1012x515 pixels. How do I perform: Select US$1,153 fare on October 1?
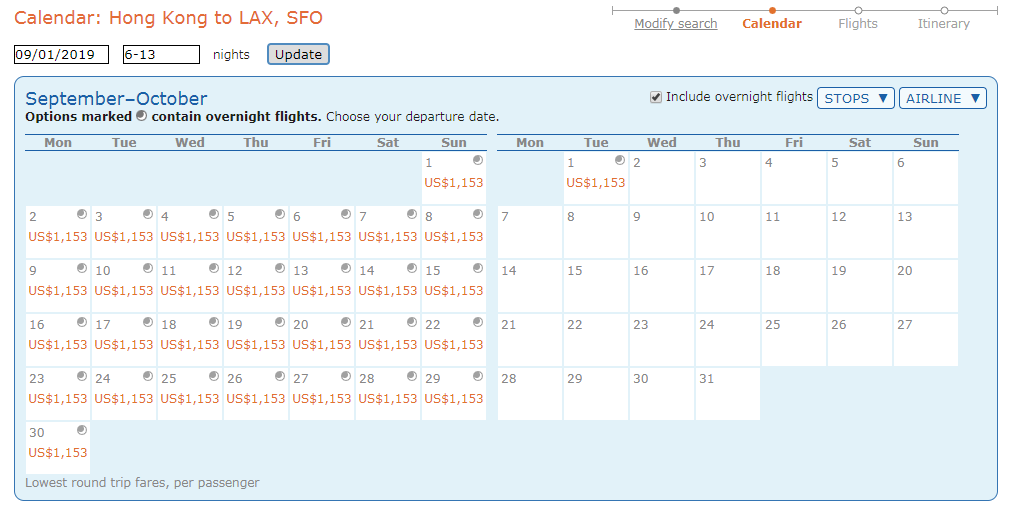tap(596, 183)
